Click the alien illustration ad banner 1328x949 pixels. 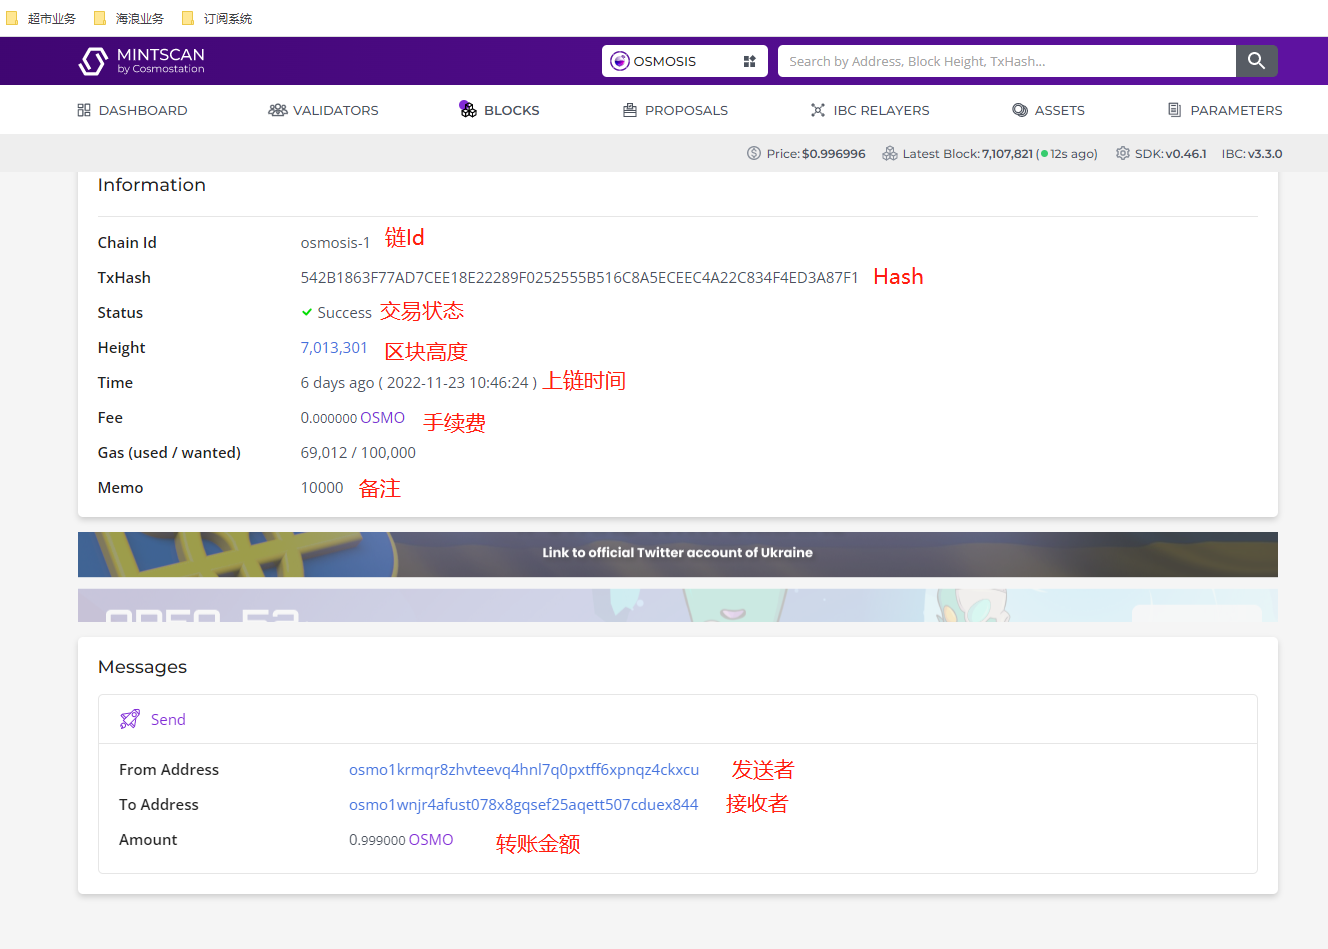[678, 605]
